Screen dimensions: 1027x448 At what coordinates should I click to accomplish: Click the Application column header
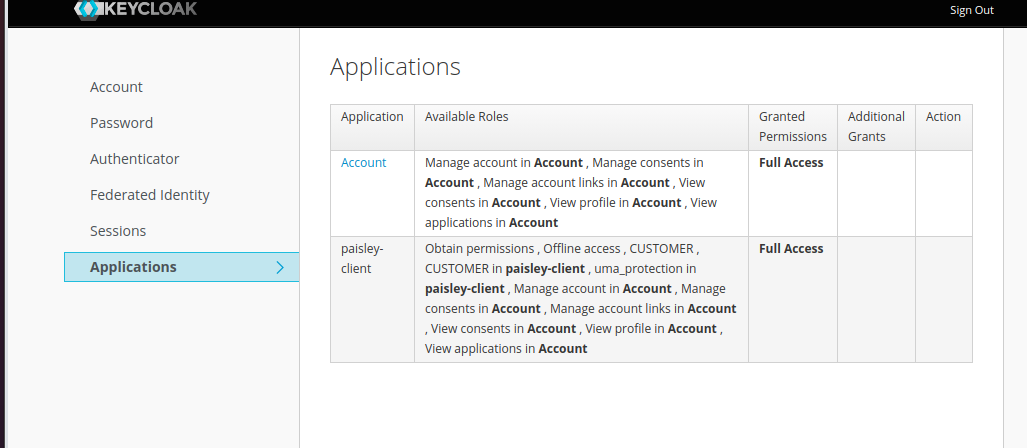coord(372,117)
